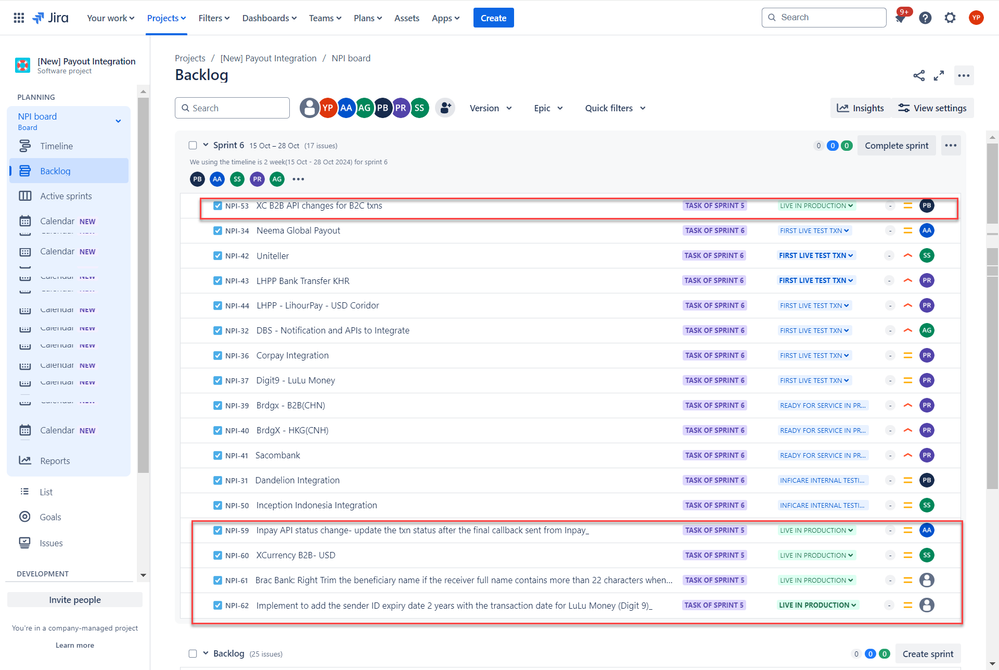Open Dashboards menu
999x670 pixels.
tap(269, 18)
